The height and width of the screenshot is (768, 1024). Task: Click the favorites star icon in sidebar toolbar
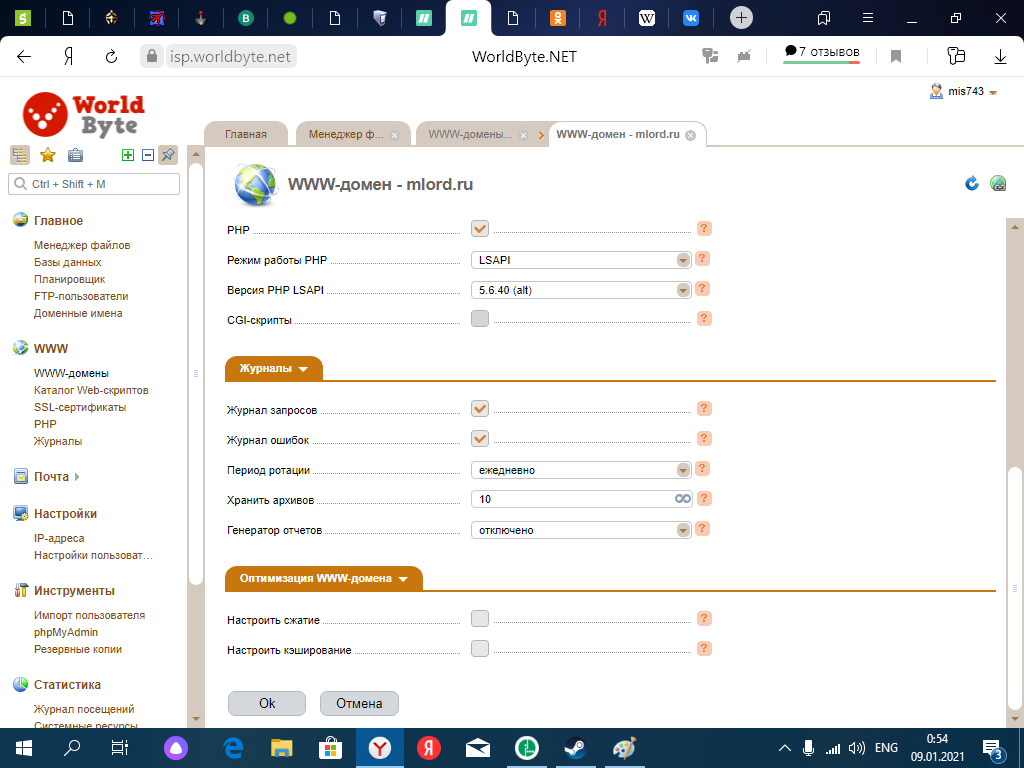(47, 155)
